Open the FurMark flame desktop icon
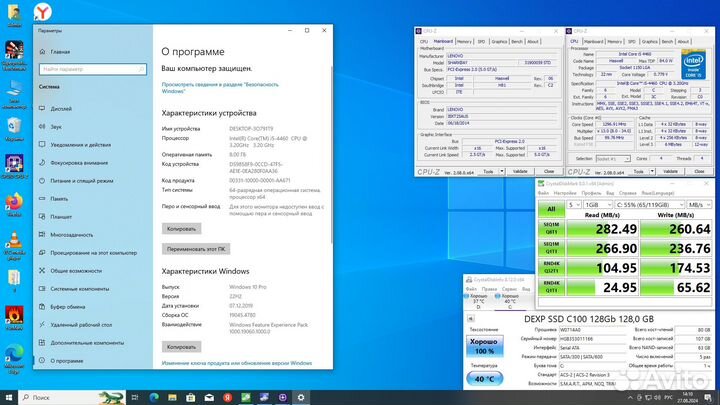This screenshot has width=720, height=405. tap(14, 318)
